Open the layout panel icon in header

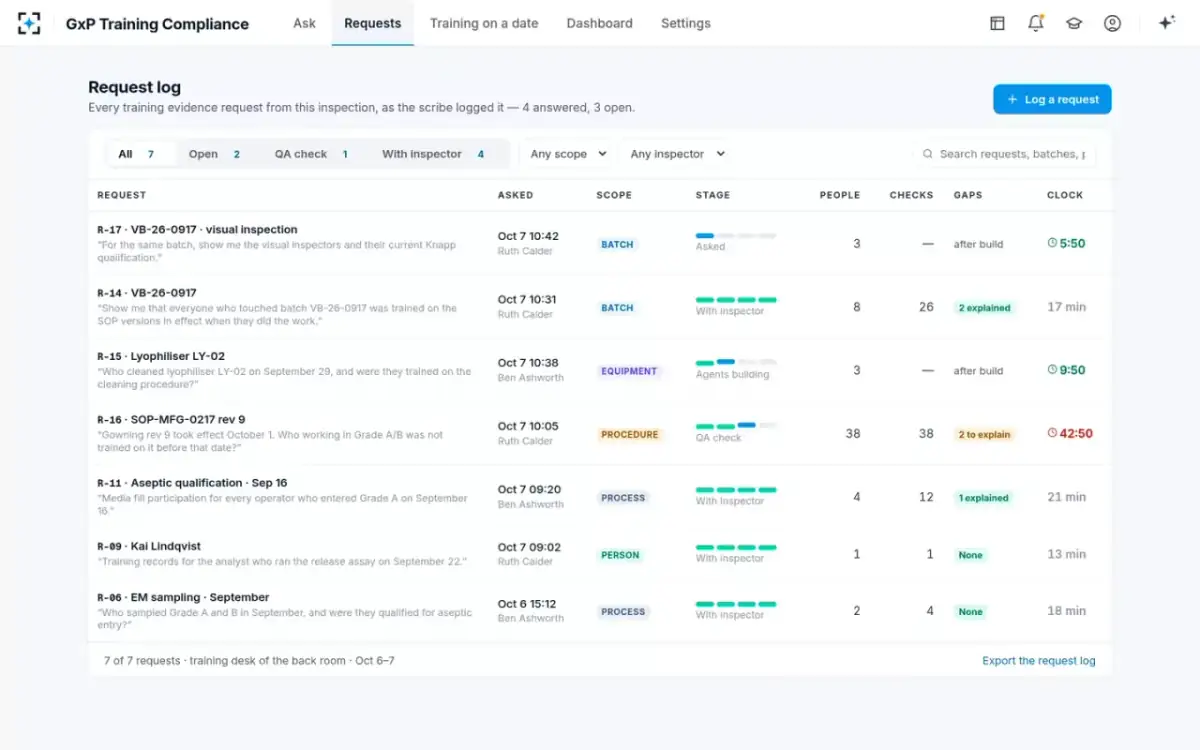pyautogui.click(x=997, y=23)
